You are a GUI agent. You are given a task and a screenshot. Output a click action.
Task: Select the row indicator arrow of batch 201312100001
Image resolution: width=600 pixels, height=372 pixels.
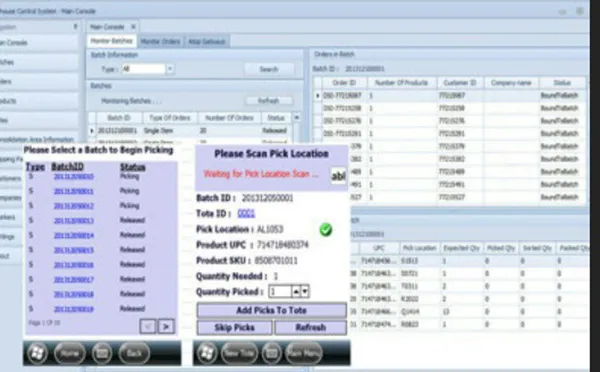point(92,131)
